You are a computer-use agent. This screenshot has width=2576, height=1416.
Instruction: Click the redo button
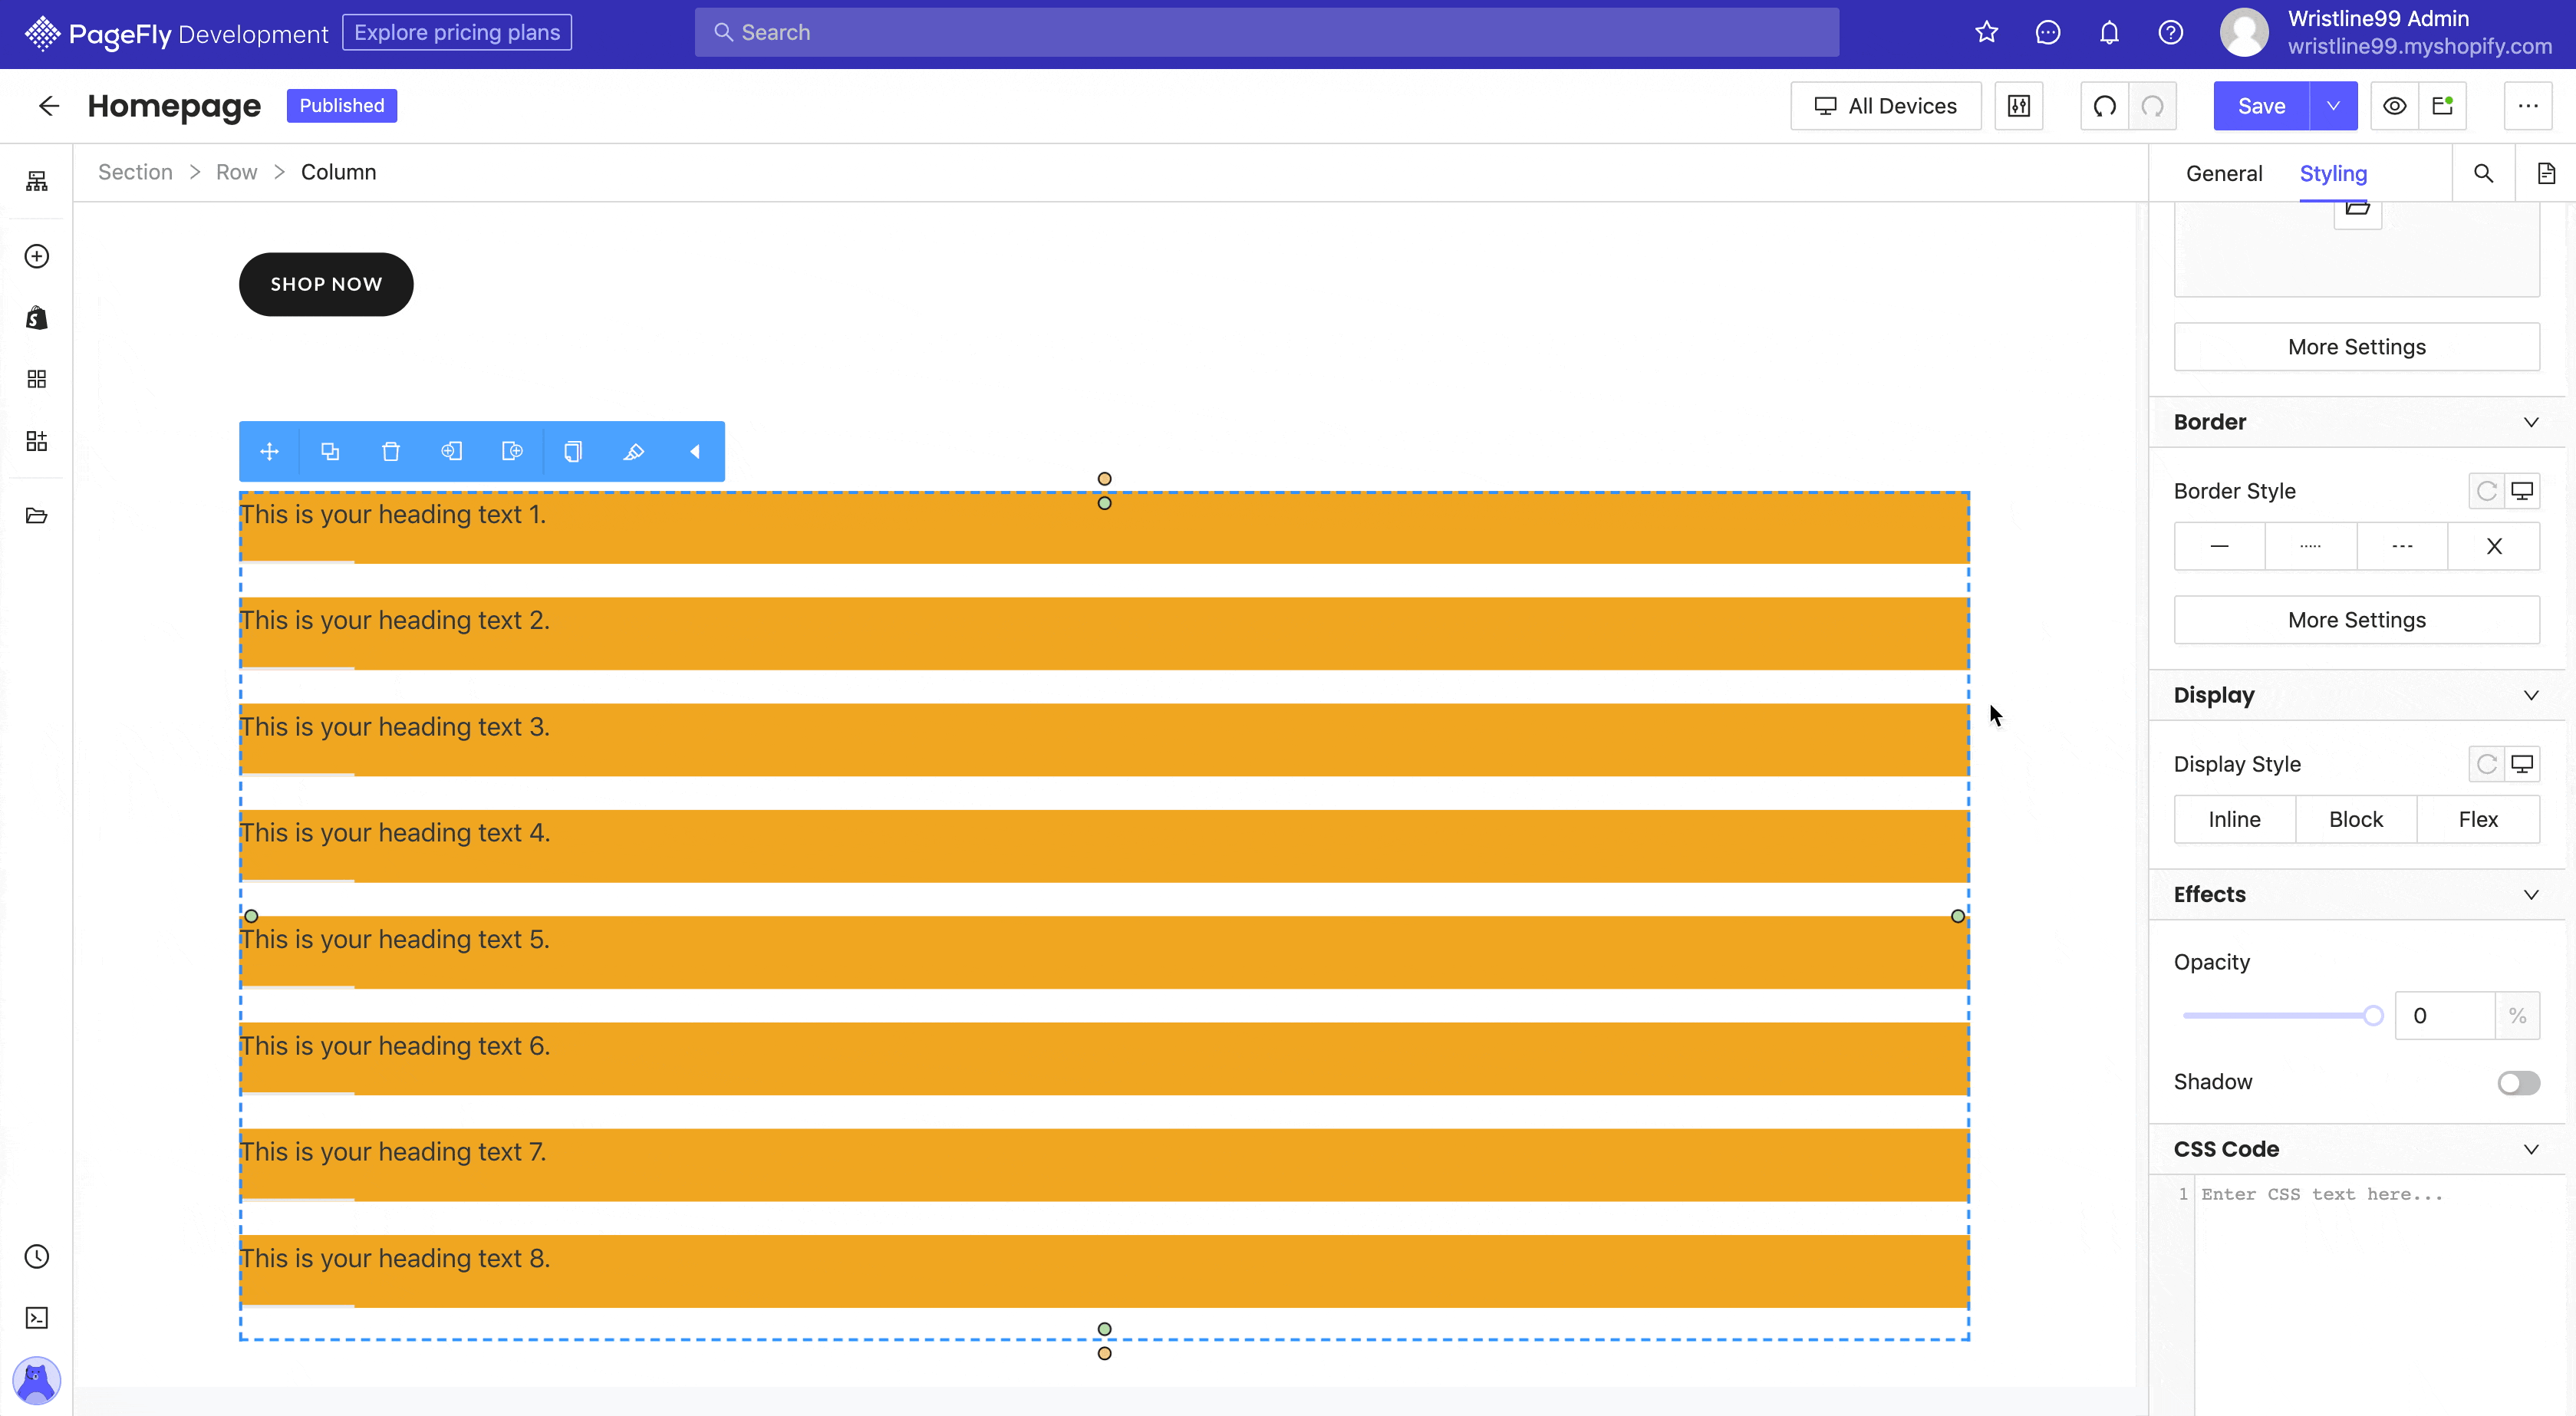click(2153, 106)
